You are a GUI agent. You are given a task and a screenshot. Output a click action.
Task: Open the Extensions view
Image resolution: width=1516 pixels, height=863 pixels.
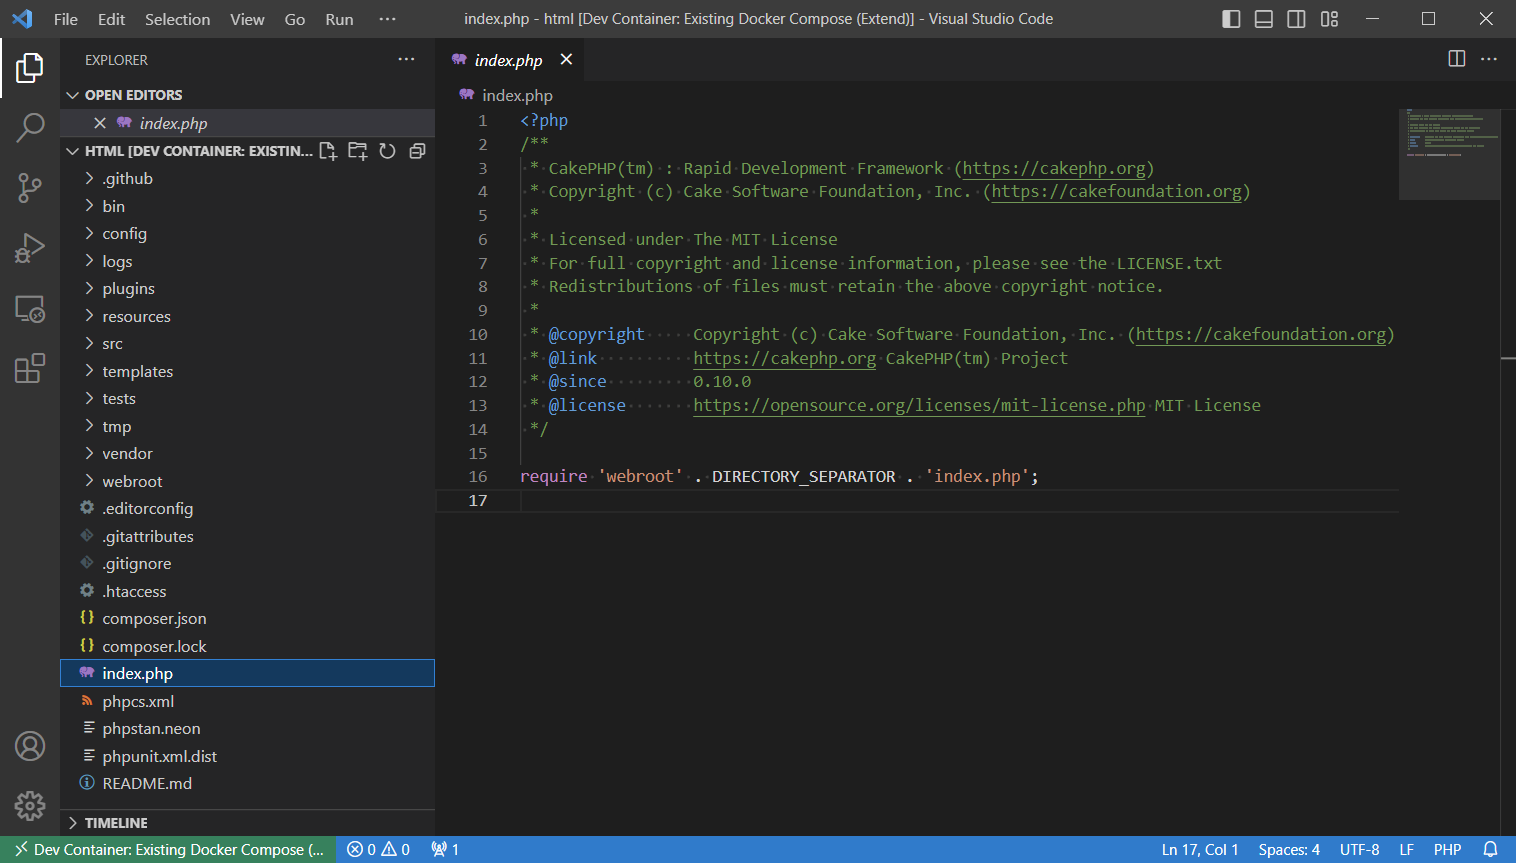coord(30,368)
